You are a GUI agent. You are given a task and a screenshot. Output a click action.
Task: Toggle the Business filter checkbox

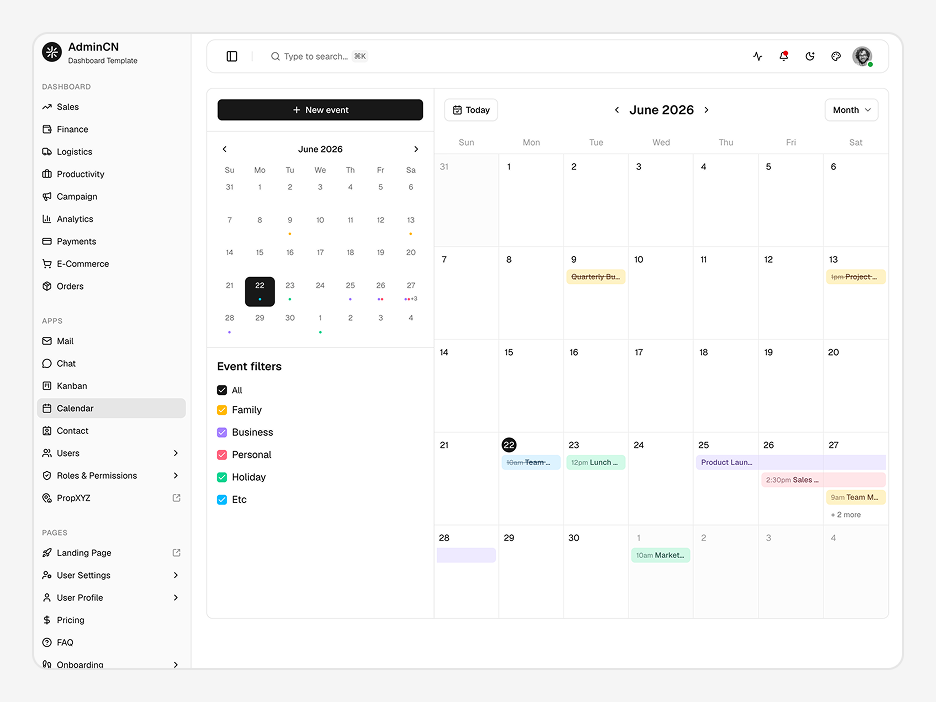point(222,432)
